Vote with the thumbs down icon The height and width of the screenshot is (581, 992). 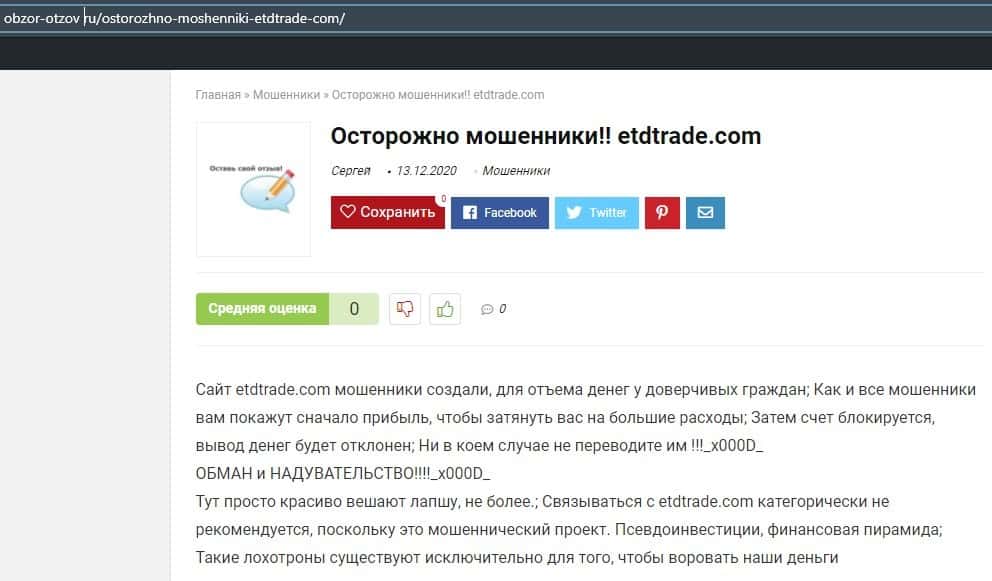coord(405,309)
